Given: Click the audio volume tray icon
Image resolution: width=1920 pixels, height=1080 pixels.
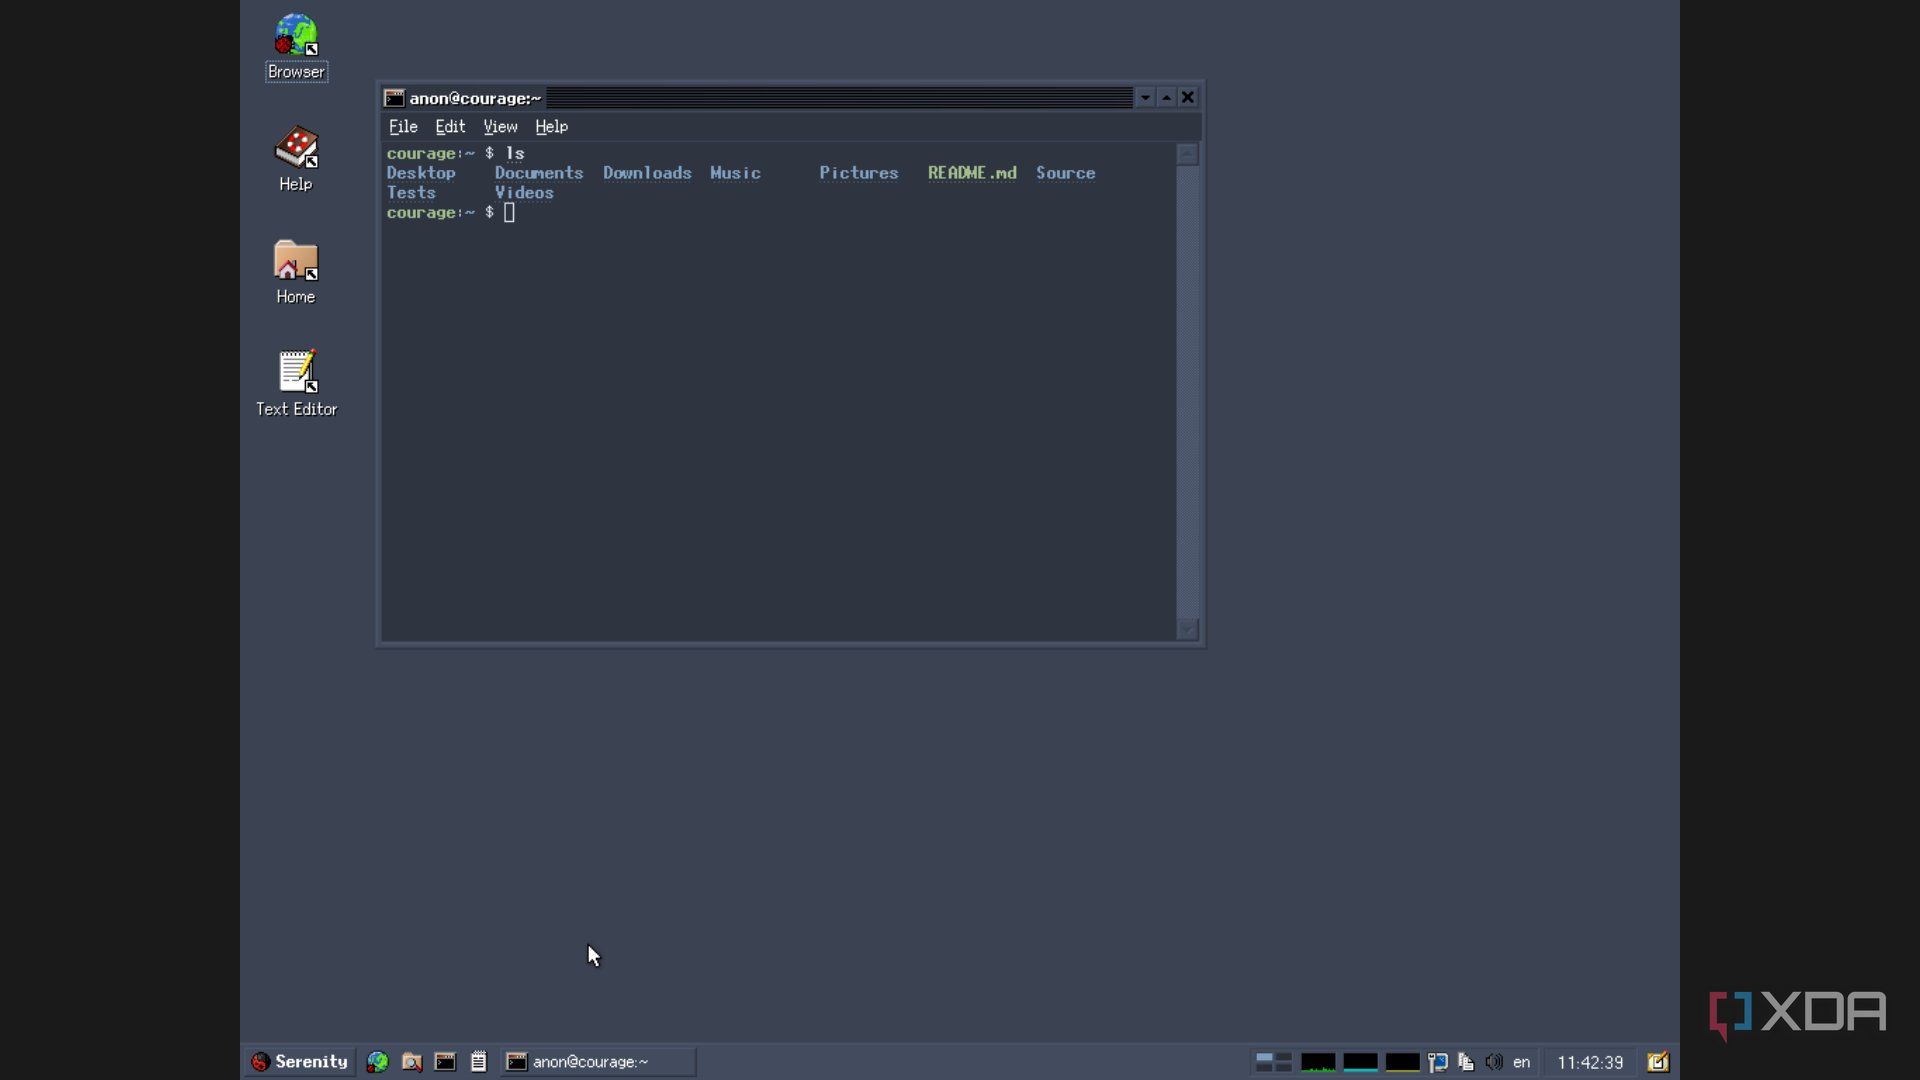Looking at the screenshot, I should 1494,1062.
